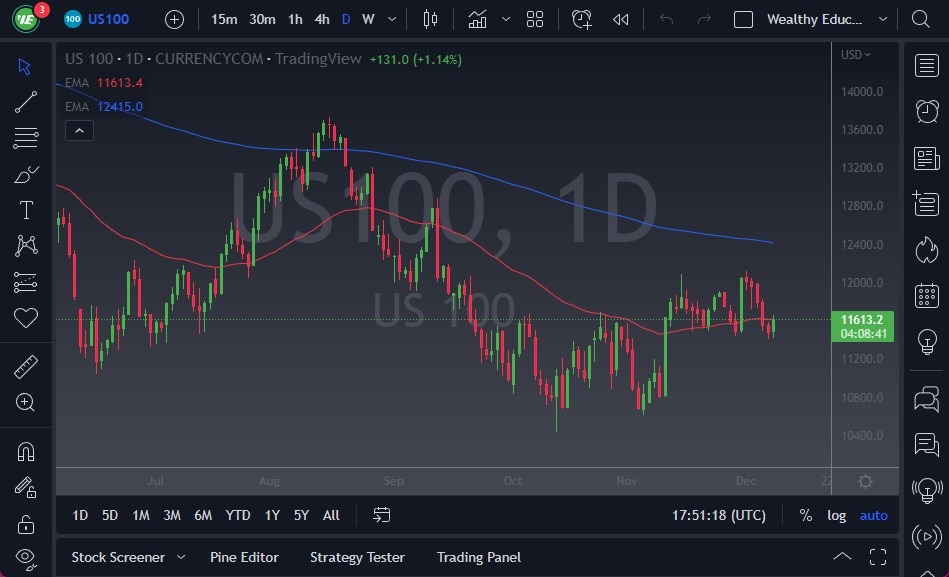Screen dimensions: 949x577
Task: Click the replay rewind icon
Action: [621, 19]
